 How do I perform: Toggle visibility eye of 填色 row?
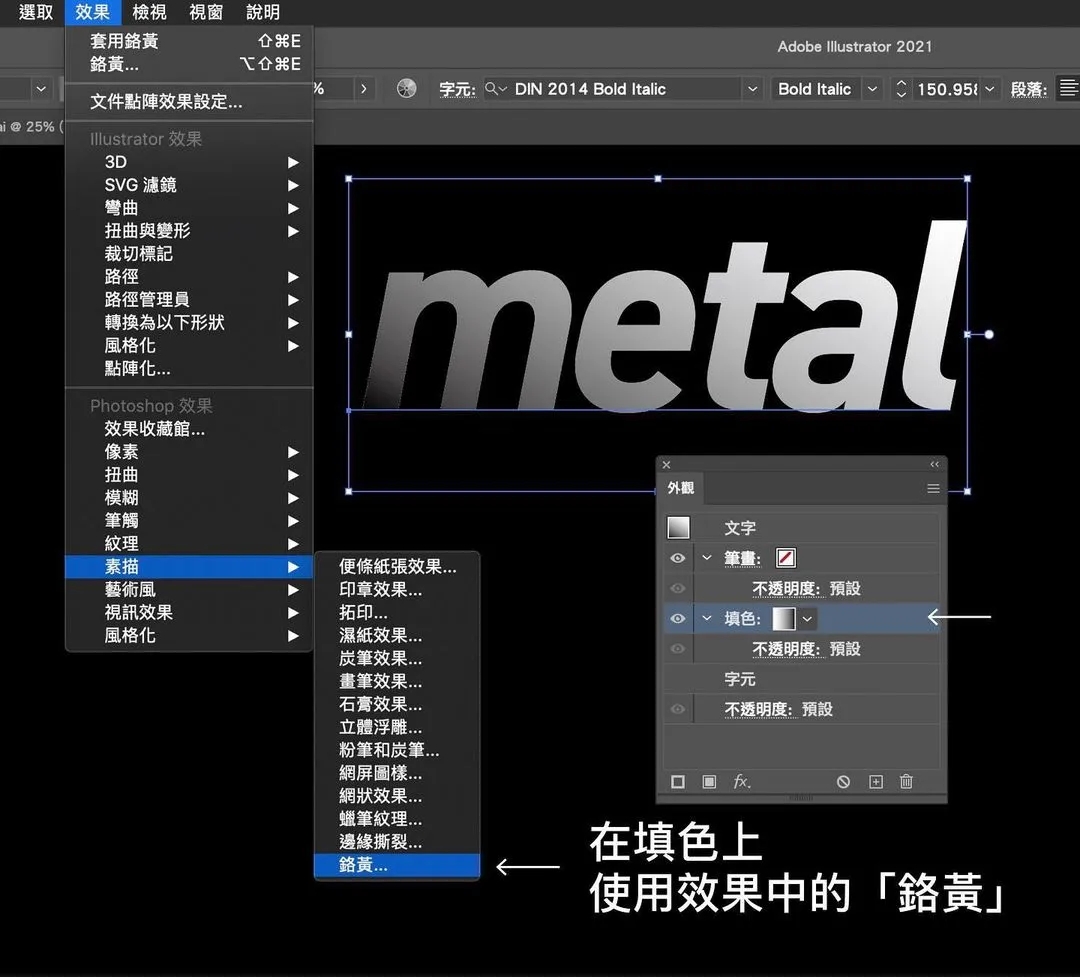(x=678, y=619)
